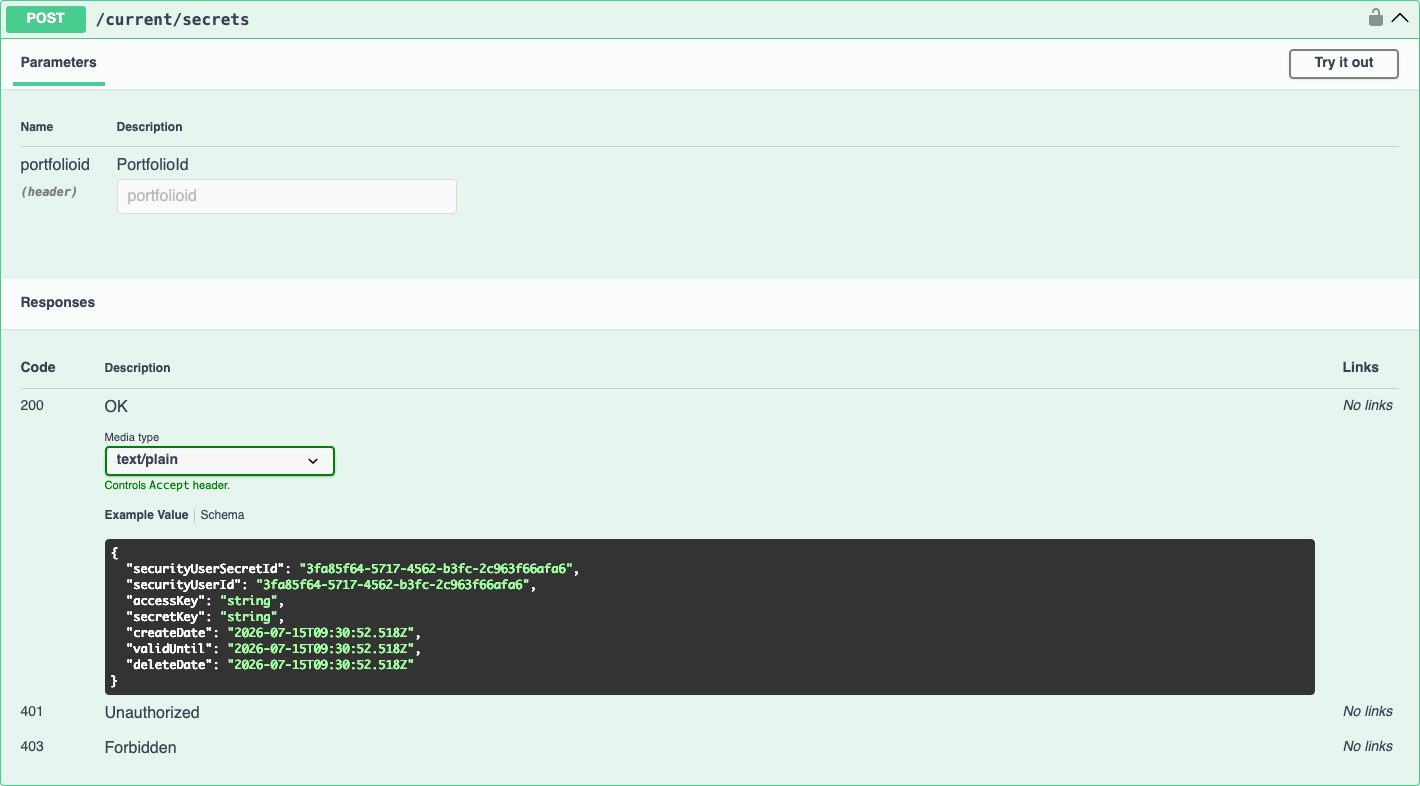Click the 200 response code
The height and width of the screenshot is (786, 1420).
click(32, 406)
